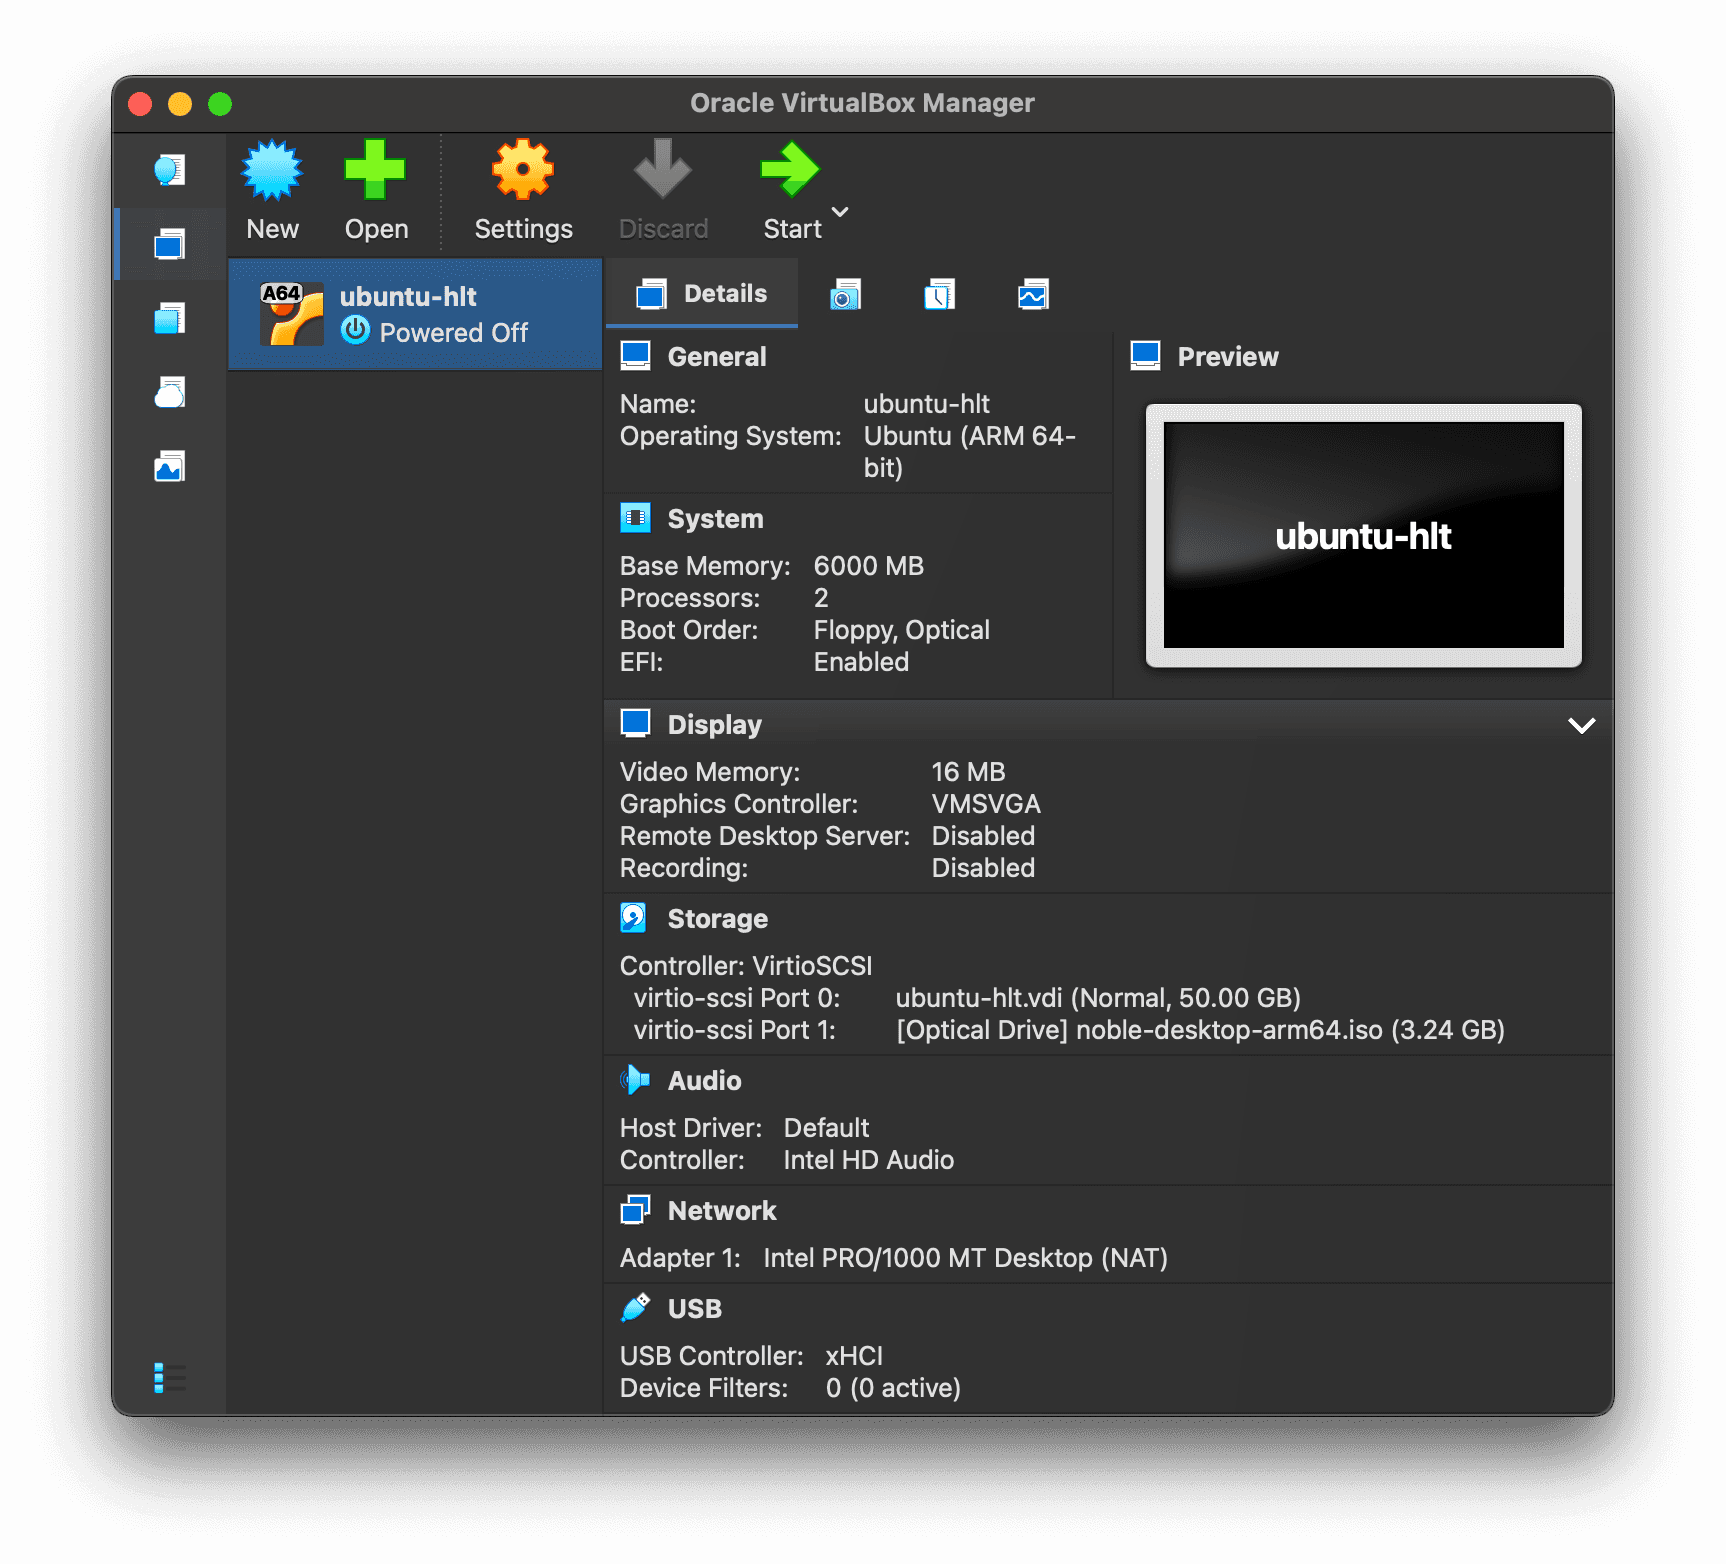The image size is (1726, 1564).
Task: Click the 'Oracle VirtualBox Manager' window title
Action: 863,103
